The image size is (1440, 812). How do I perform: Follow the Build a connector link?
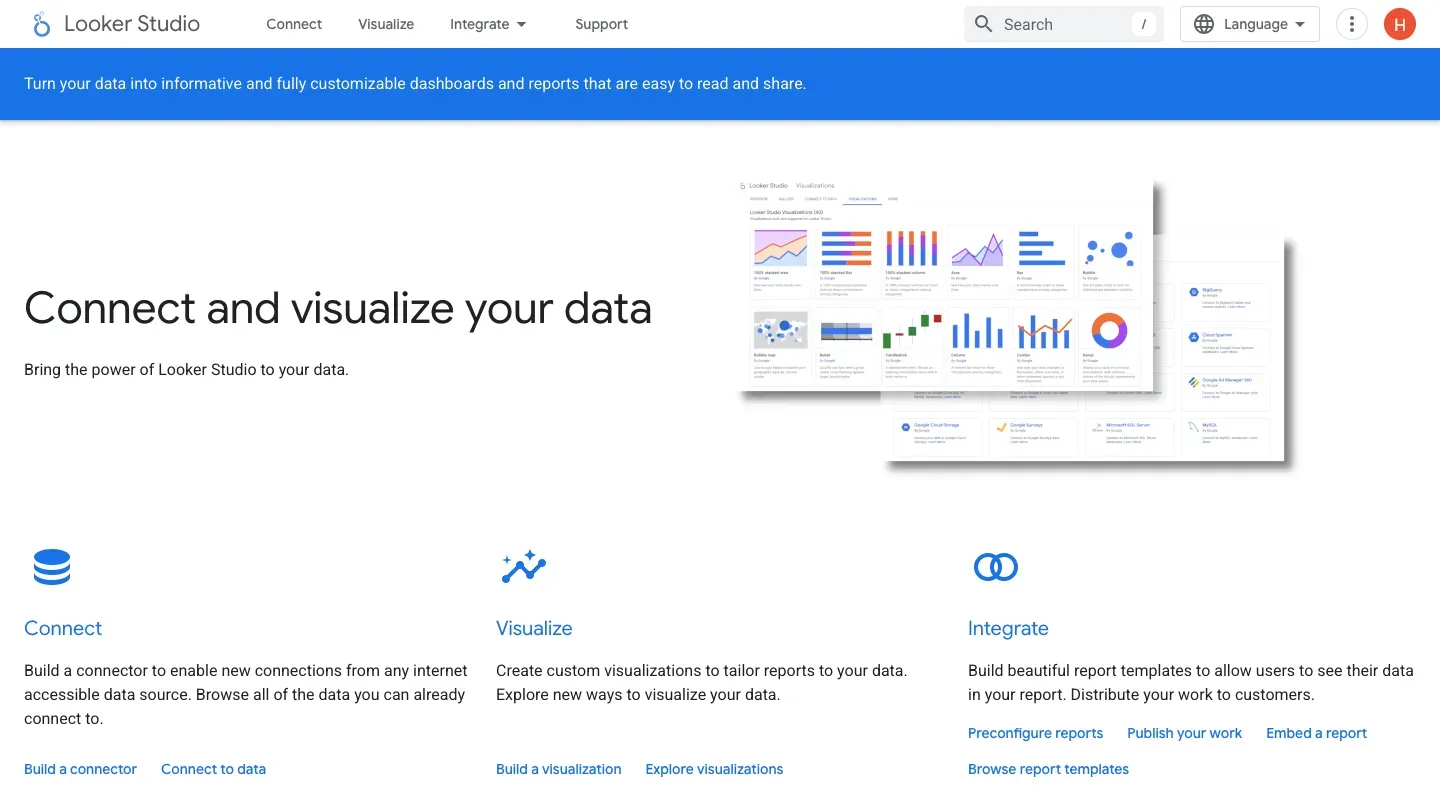(80, 769)
